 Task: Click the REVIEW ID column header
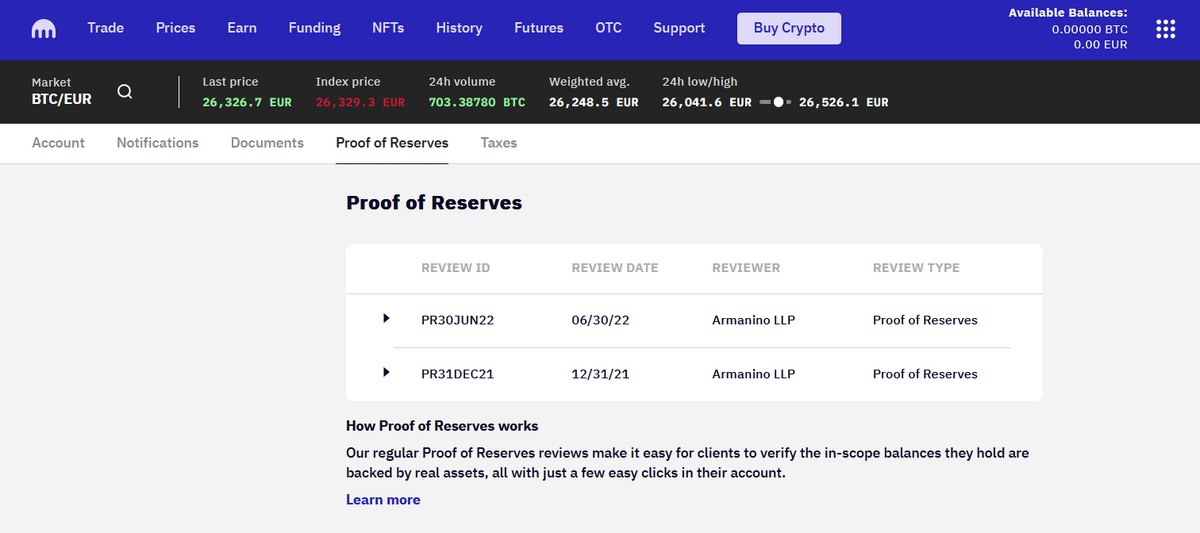(x=456, y=268)
